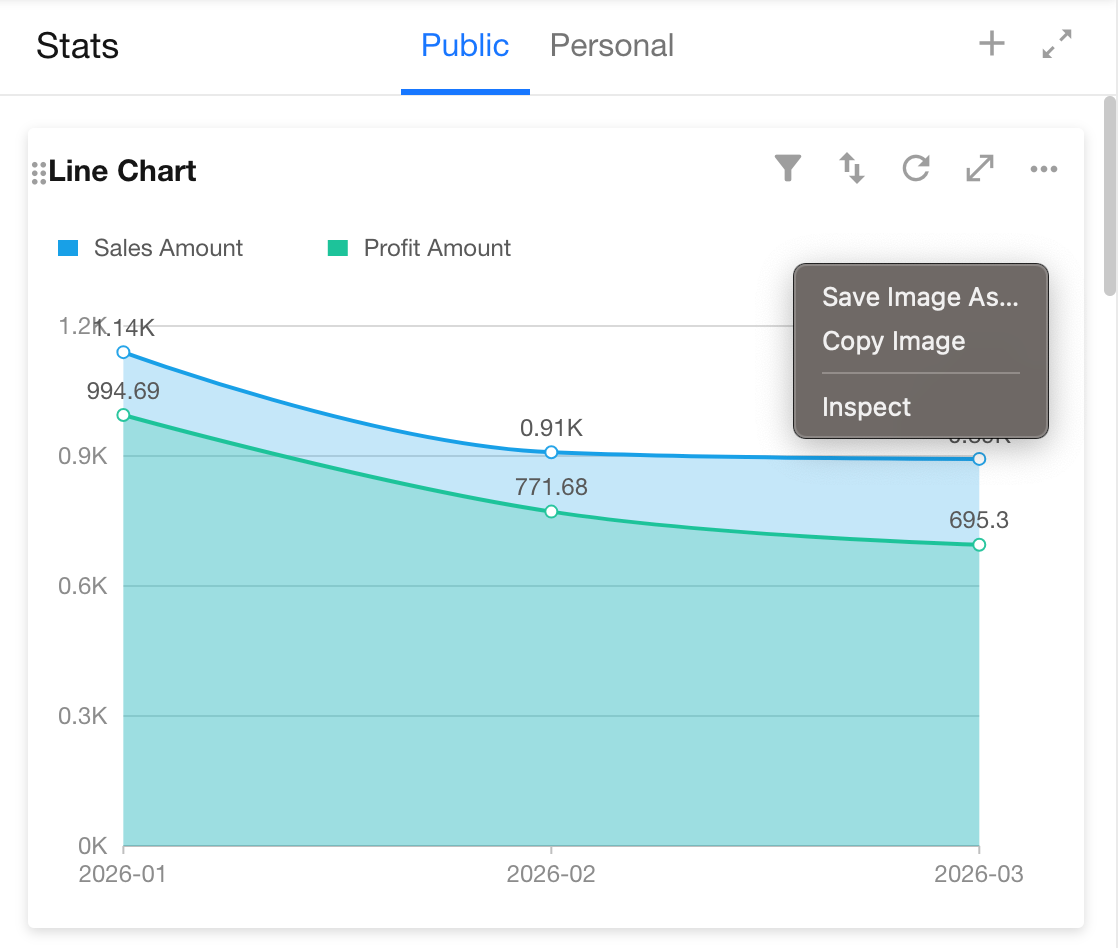Click Inspect in the context menu

[x=866, y=407]
